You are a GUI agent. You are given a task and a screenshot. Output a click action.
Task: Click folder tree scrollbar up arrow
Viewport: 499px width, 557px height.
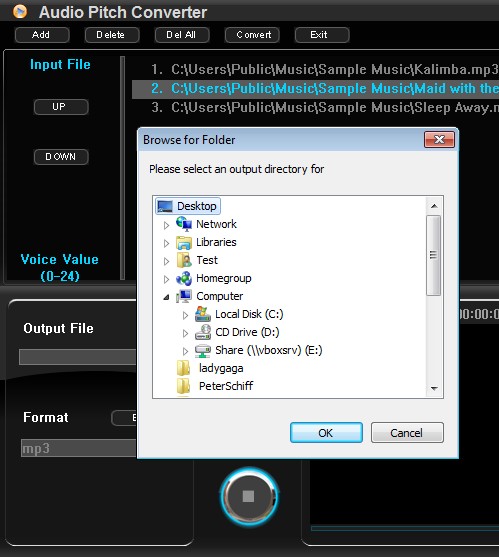[434, 206]
